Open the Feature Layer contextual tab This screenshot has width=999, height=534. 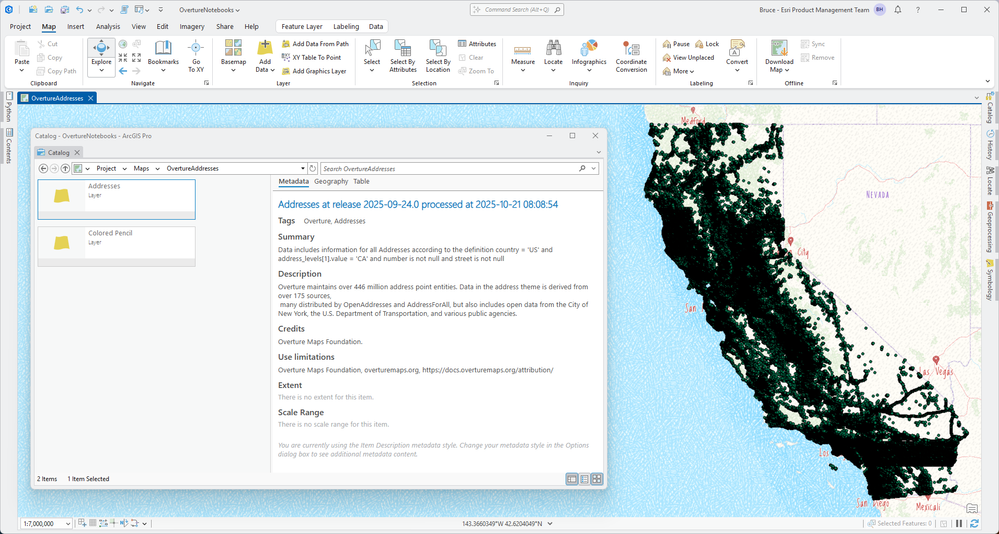pos(302,27)
